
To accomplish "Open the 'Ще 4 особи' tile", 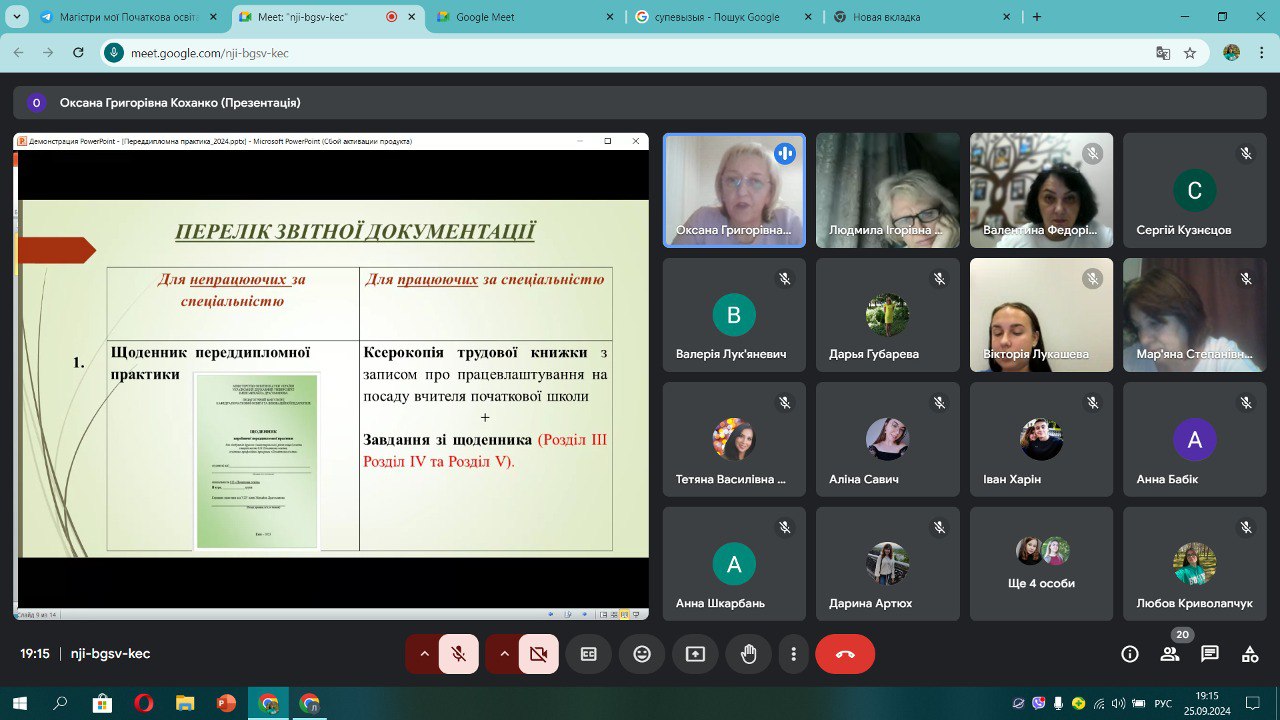I will click(x=1041, y=564).
